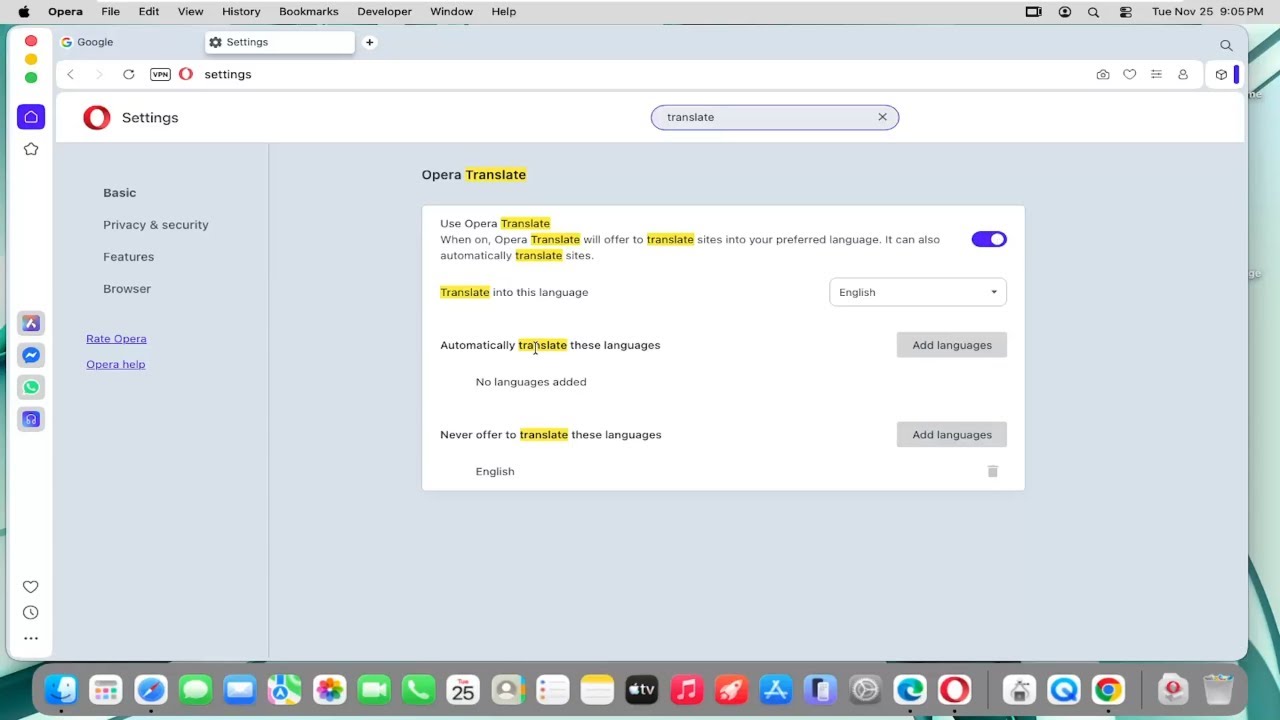Open Apple TV from the Dock
This screenshot has width=1280, height=720.
(x=641, y=690)
